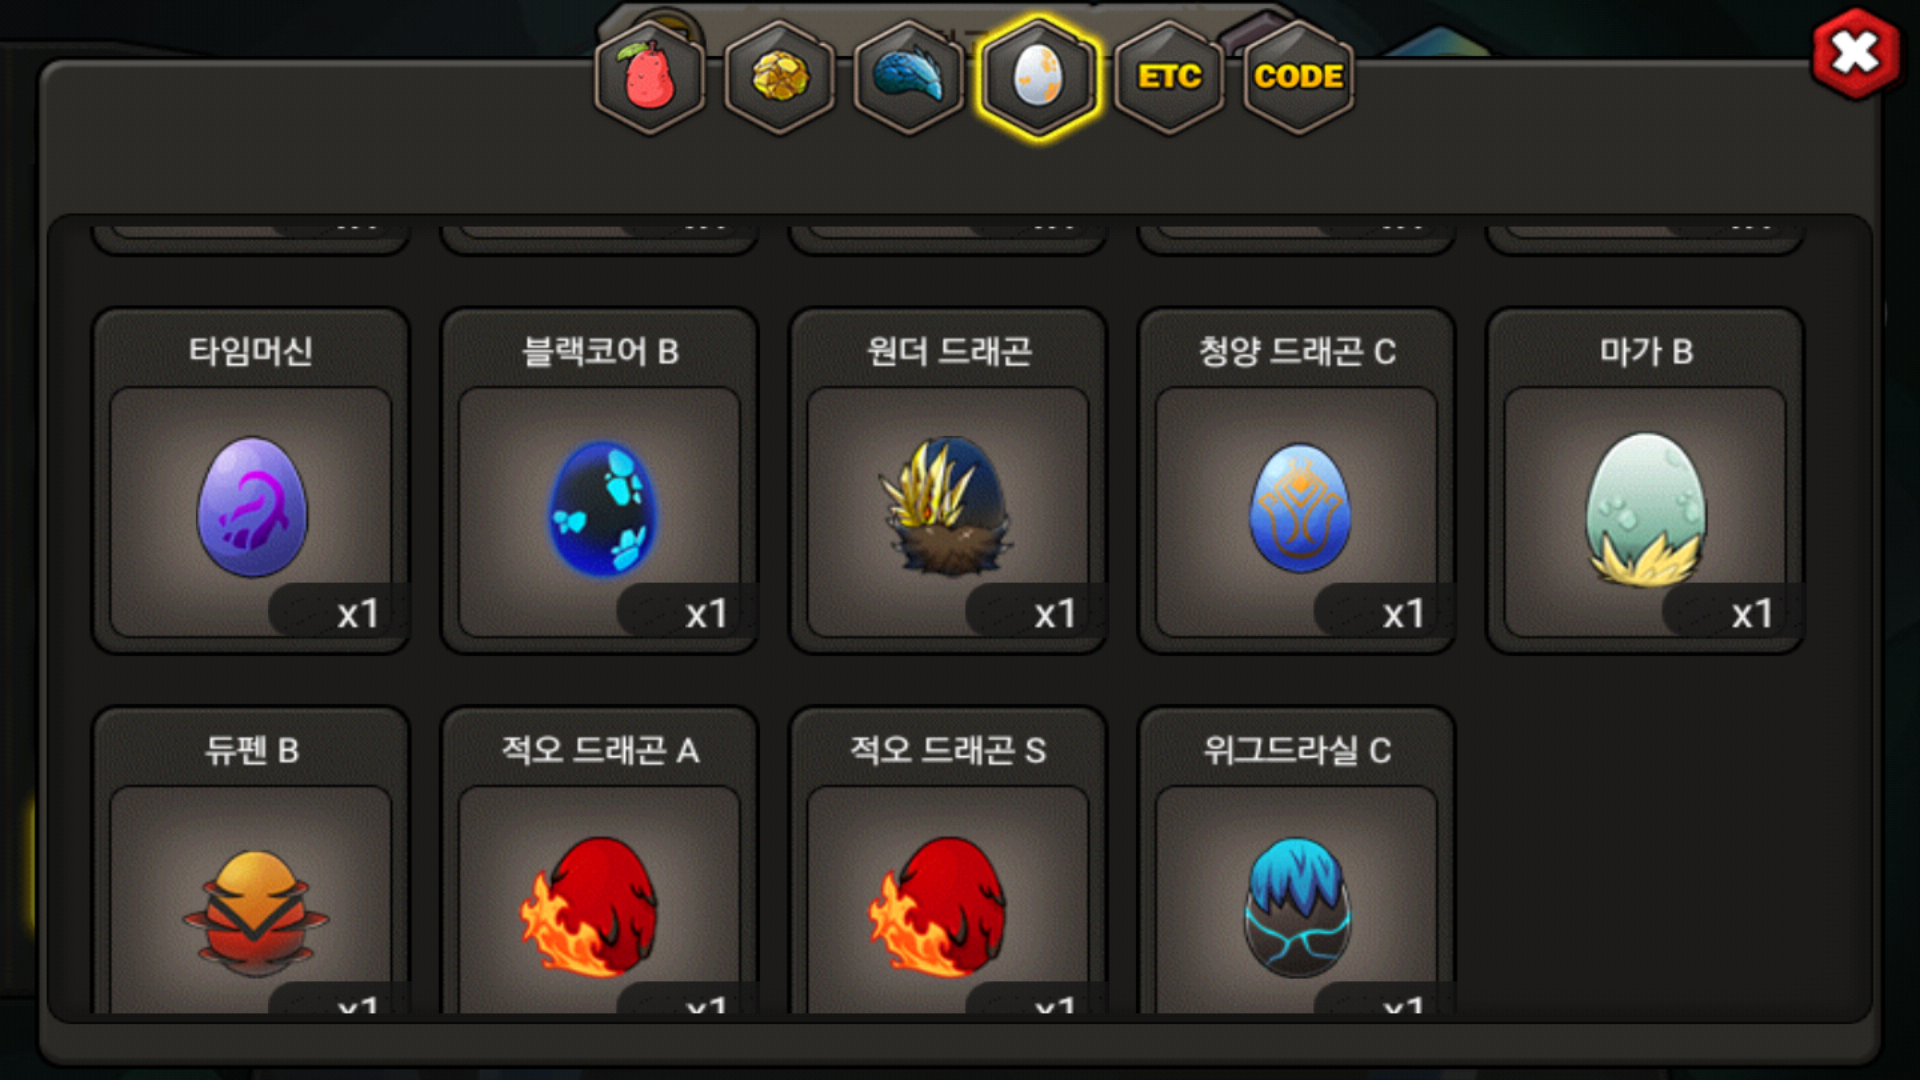Screen dimensions: 1920x1080
Task: Switch to the ETC tab
Action: pos(1169,77)
